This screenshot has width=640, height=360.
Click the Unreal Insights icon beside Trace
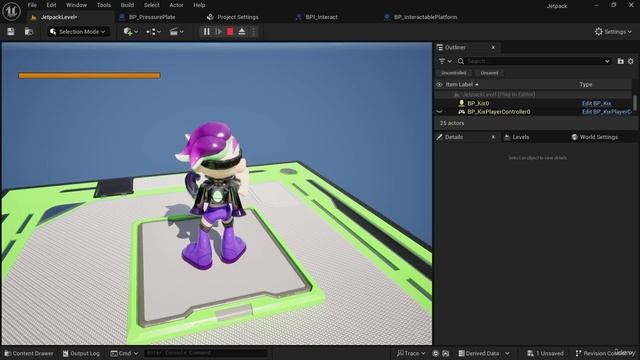[436, 353]
